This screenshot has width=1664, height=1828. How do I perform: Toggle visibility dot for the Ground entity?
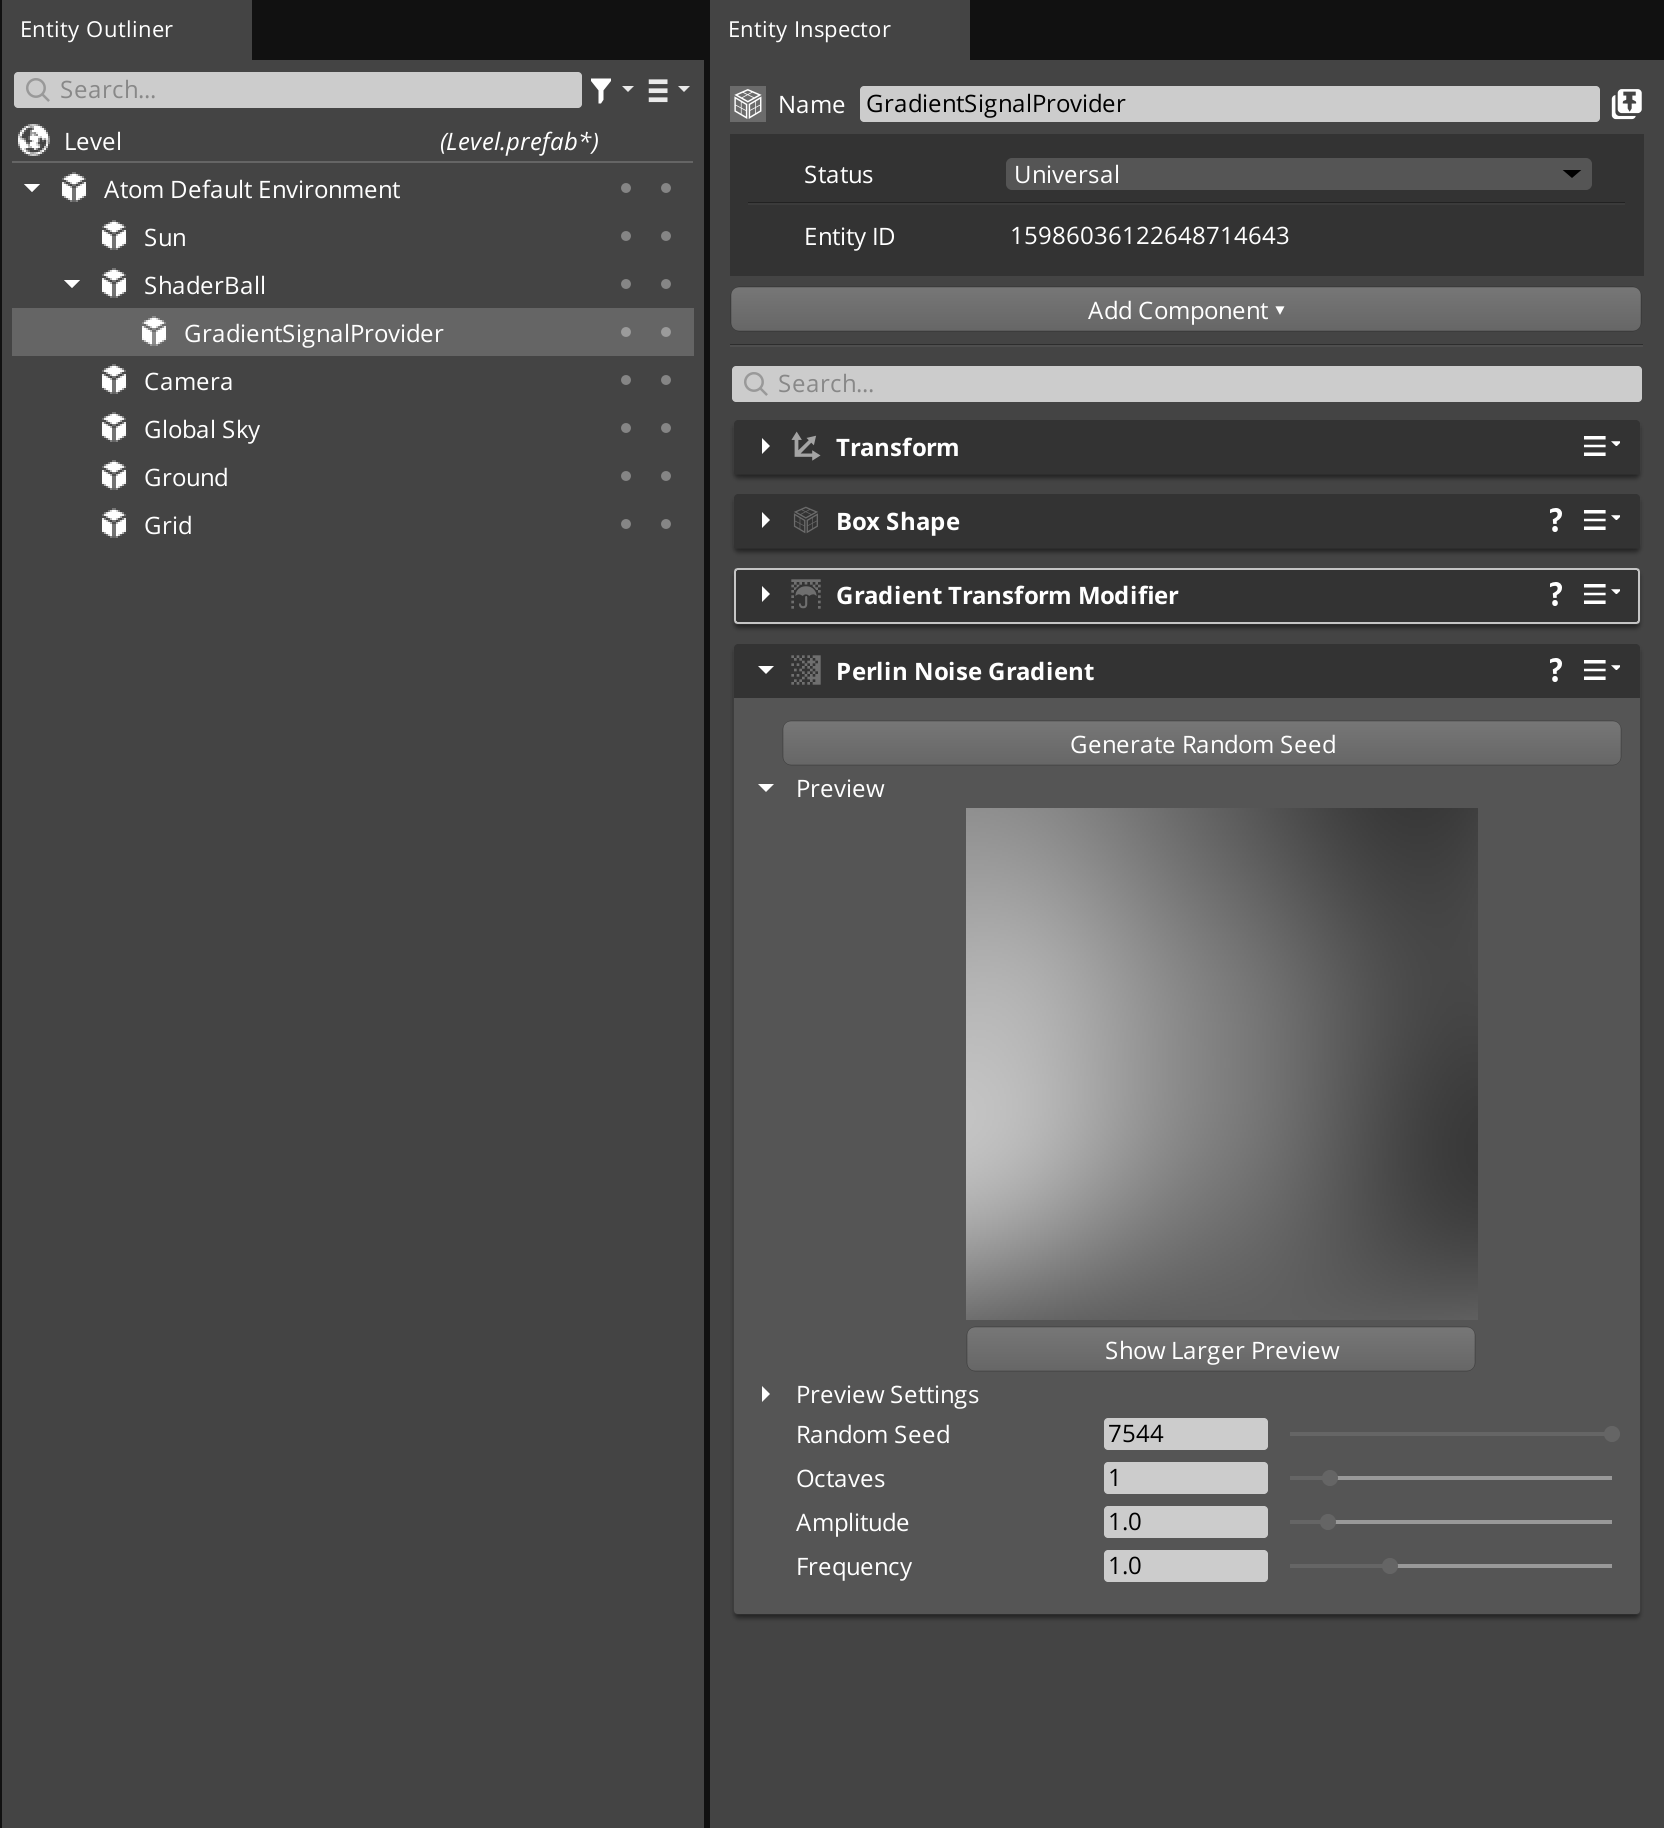[627, 476]
